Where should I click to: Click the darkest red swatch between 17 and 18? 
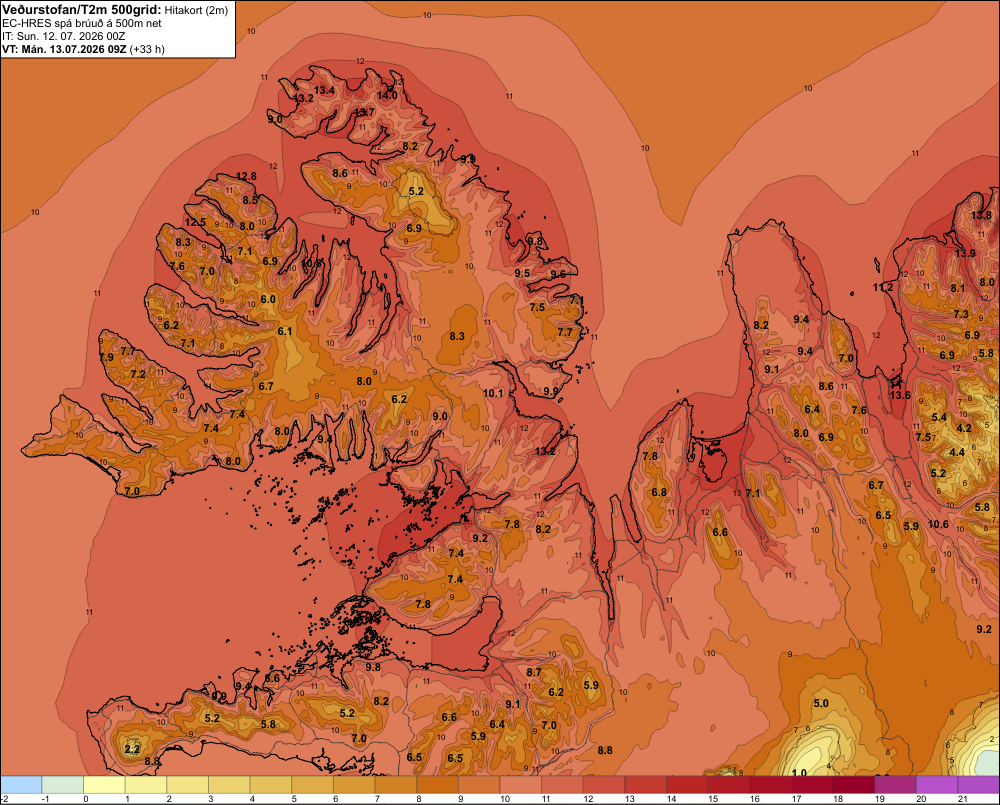click(812, 784)
